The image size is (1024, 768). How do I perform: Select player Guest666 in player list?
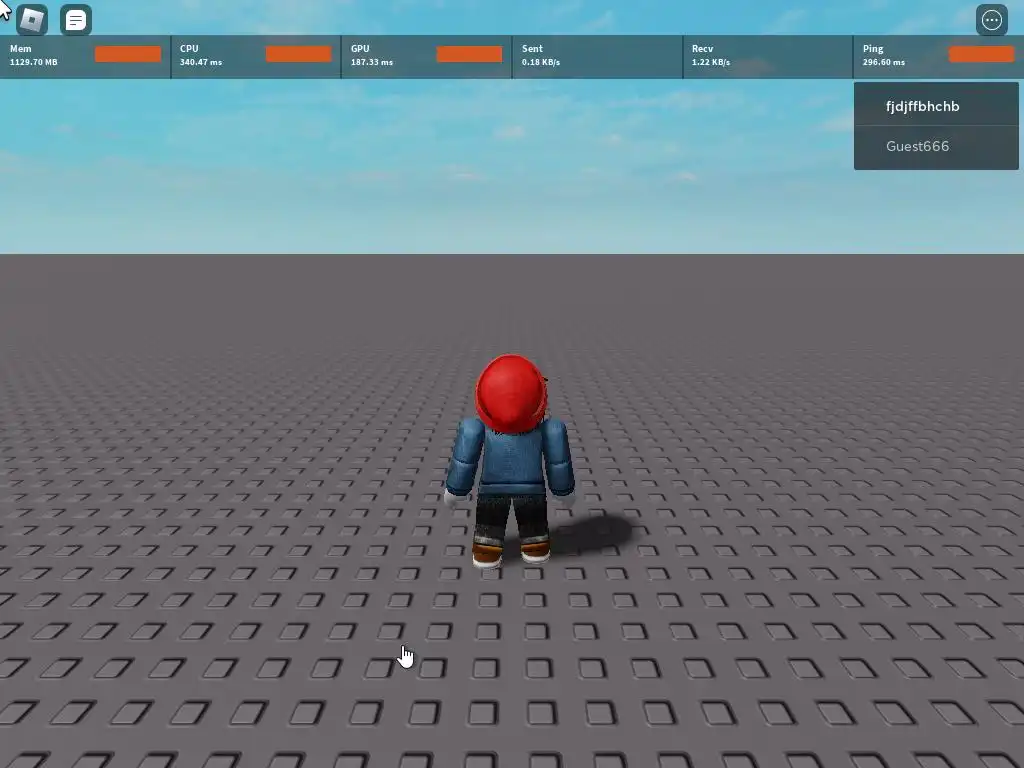tap(936, 146)
